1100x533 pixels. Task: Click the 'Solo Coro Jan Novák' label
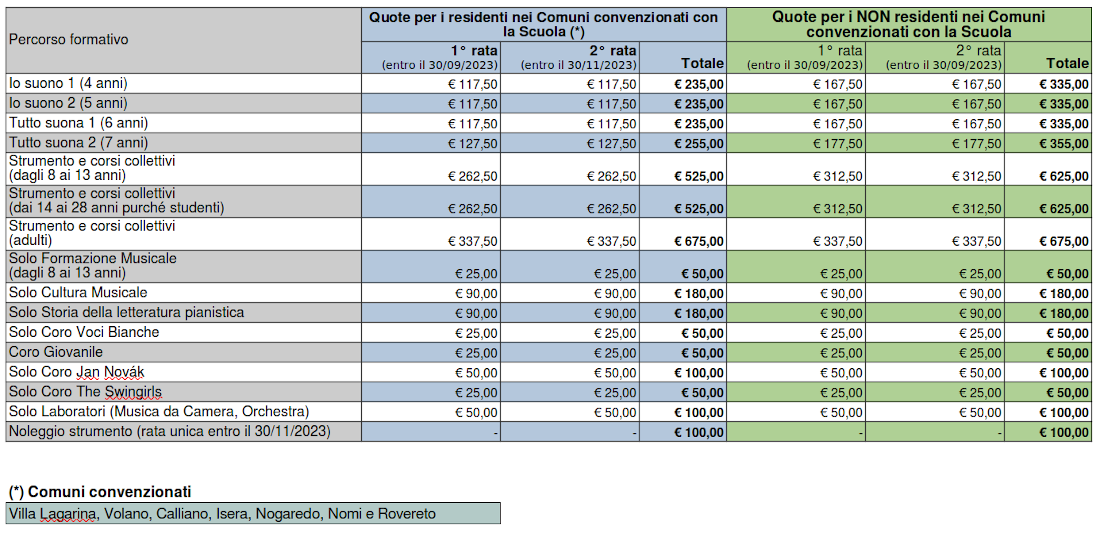77,372
